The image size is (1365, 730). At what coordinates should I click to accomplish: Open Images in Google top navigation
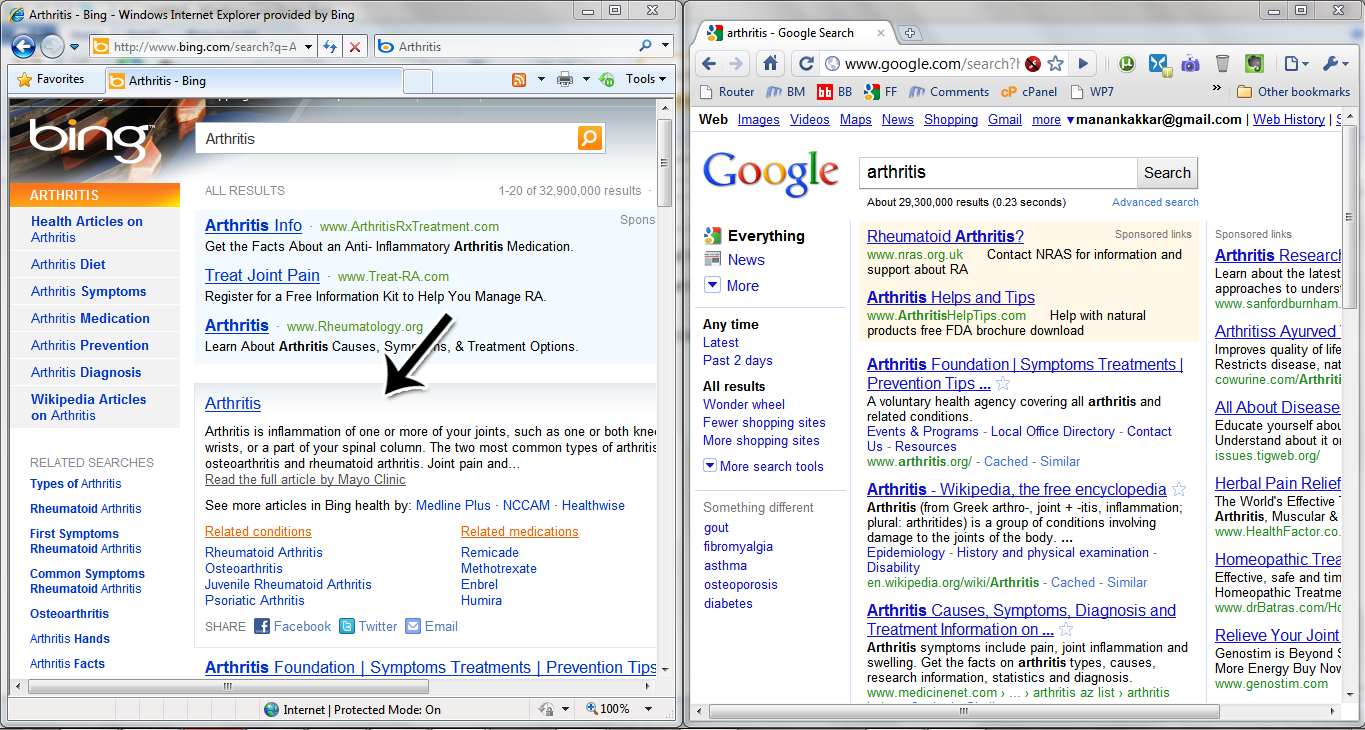pos(758,119)
